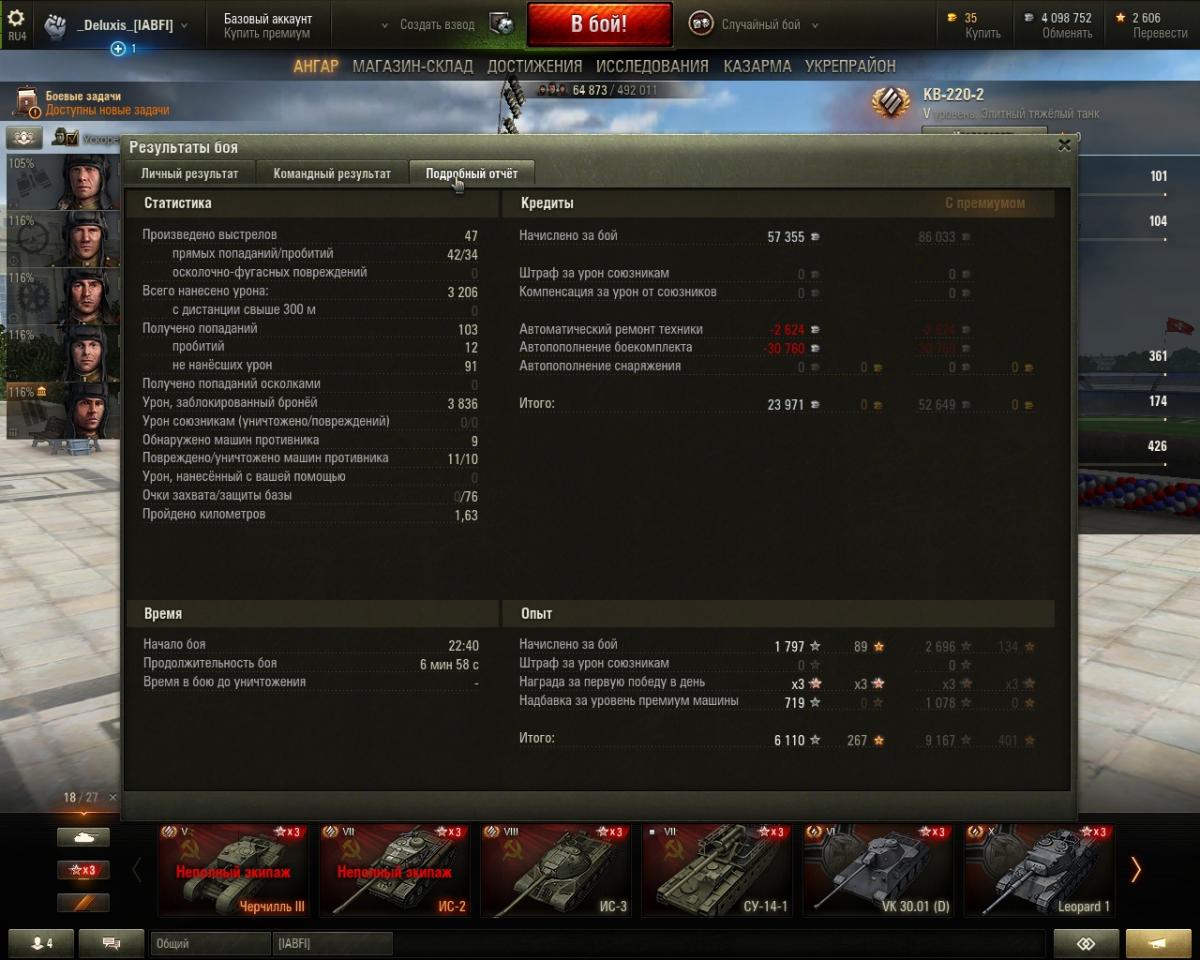Viewport: 1200px width, 960px height.
Task: Click the Боевые задачи scroll icon
Action: (x=27, y=102)
